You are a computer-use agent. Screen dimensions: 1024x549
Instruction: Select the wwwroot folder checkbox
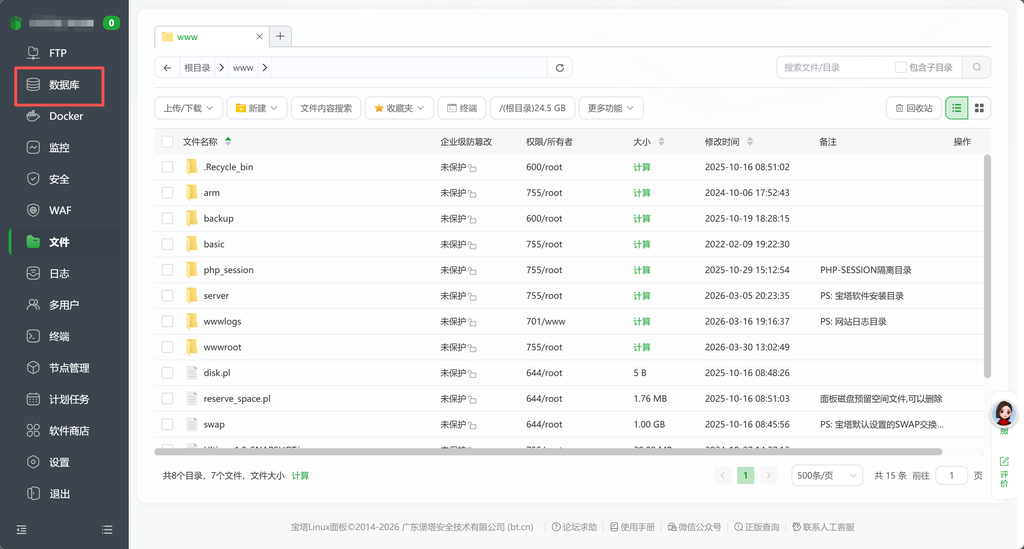click(x=167, y=347)
